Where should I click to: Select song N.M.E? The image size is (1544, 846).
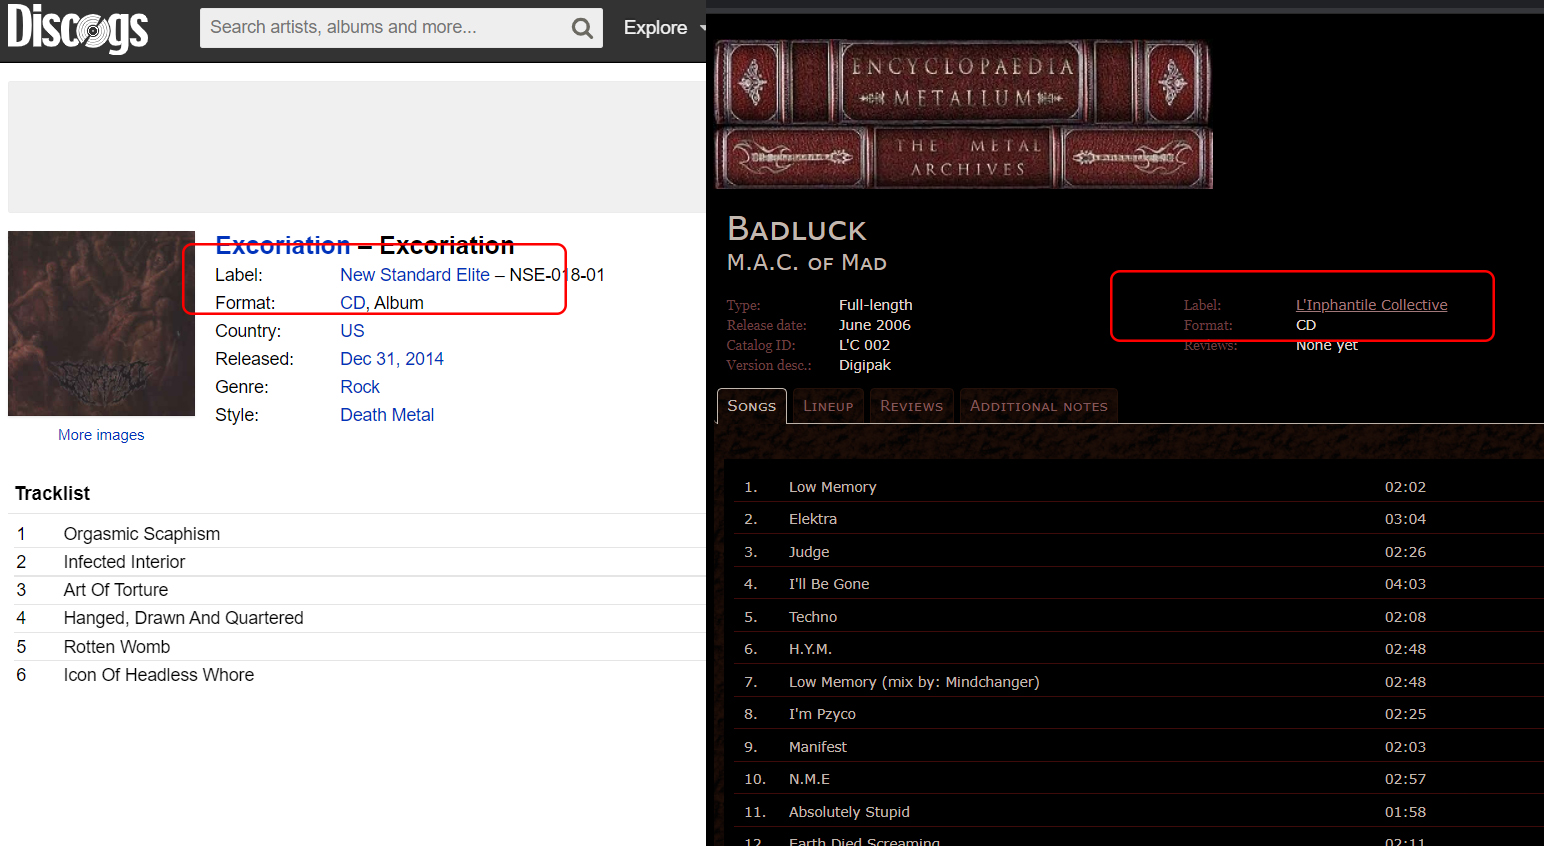tap(809, 779)
